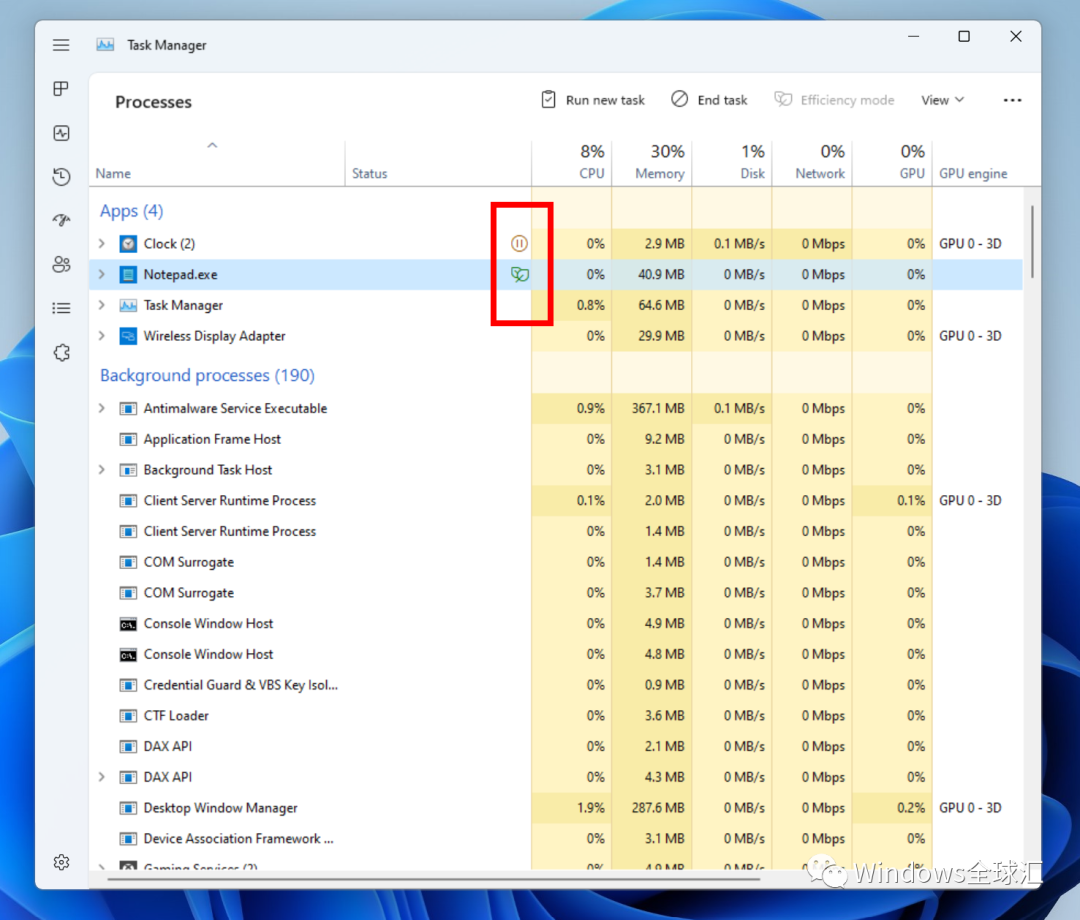Click the 40.9 MB memory value
The height and width of the screenshot is (920, 1080).
tap(661, 275)
